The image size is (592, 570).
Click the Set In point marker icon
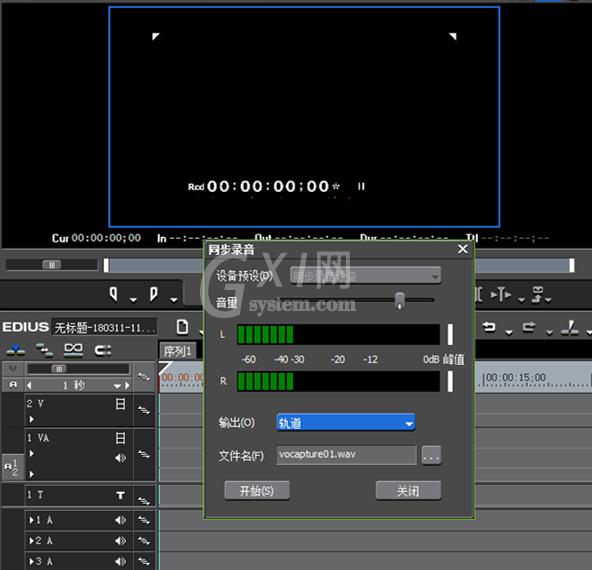(x=114, y=294)
